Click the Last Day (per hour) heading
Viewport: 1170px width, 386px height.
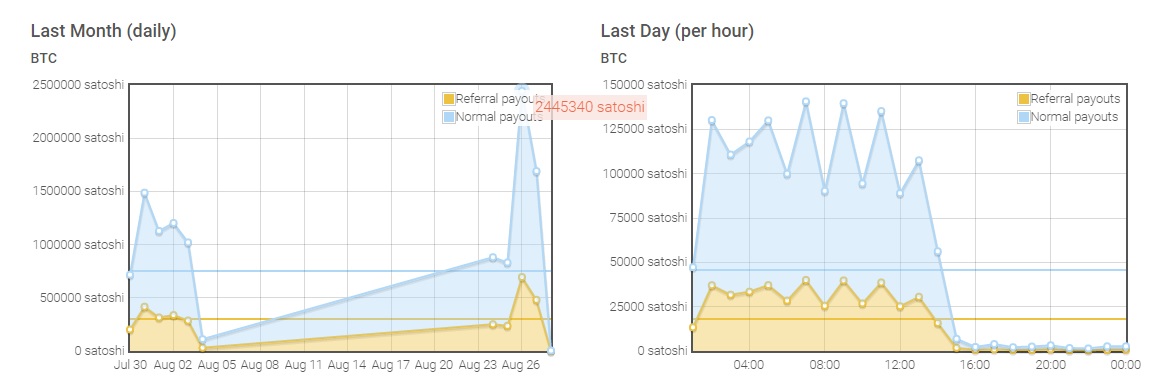[677, 31]
